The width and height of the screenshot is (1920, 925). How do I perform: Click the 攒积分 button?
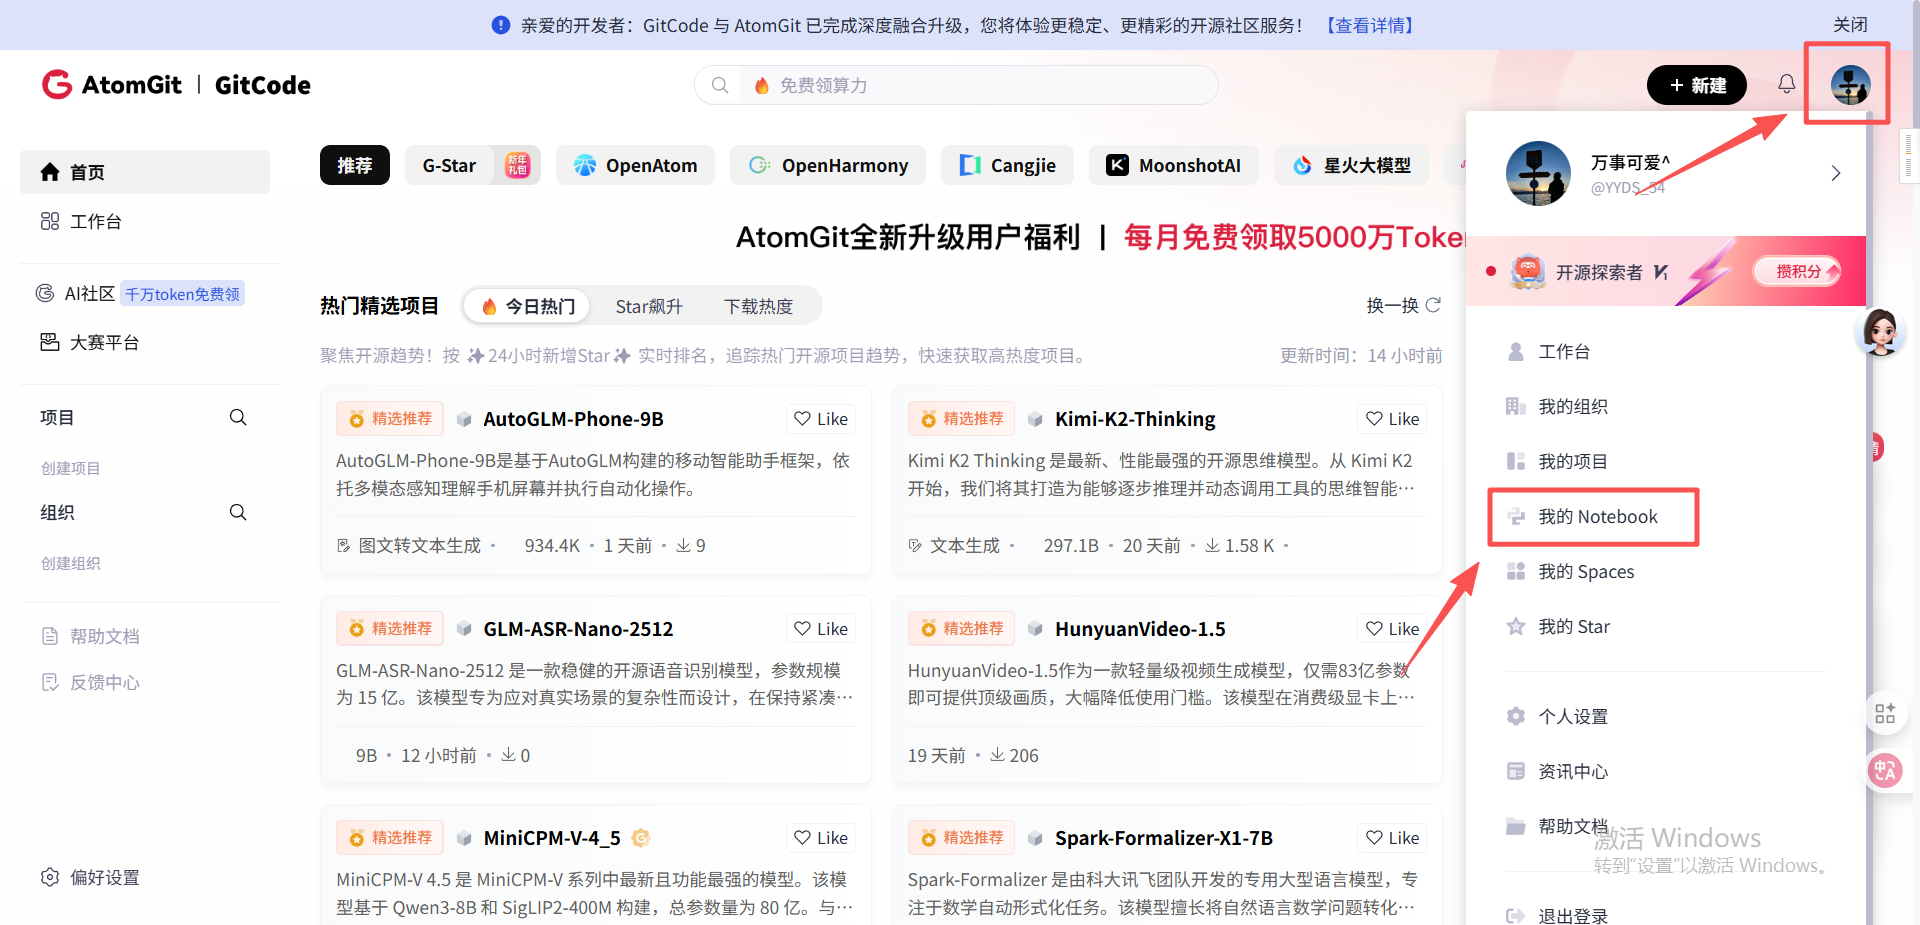click(1797, 271)
